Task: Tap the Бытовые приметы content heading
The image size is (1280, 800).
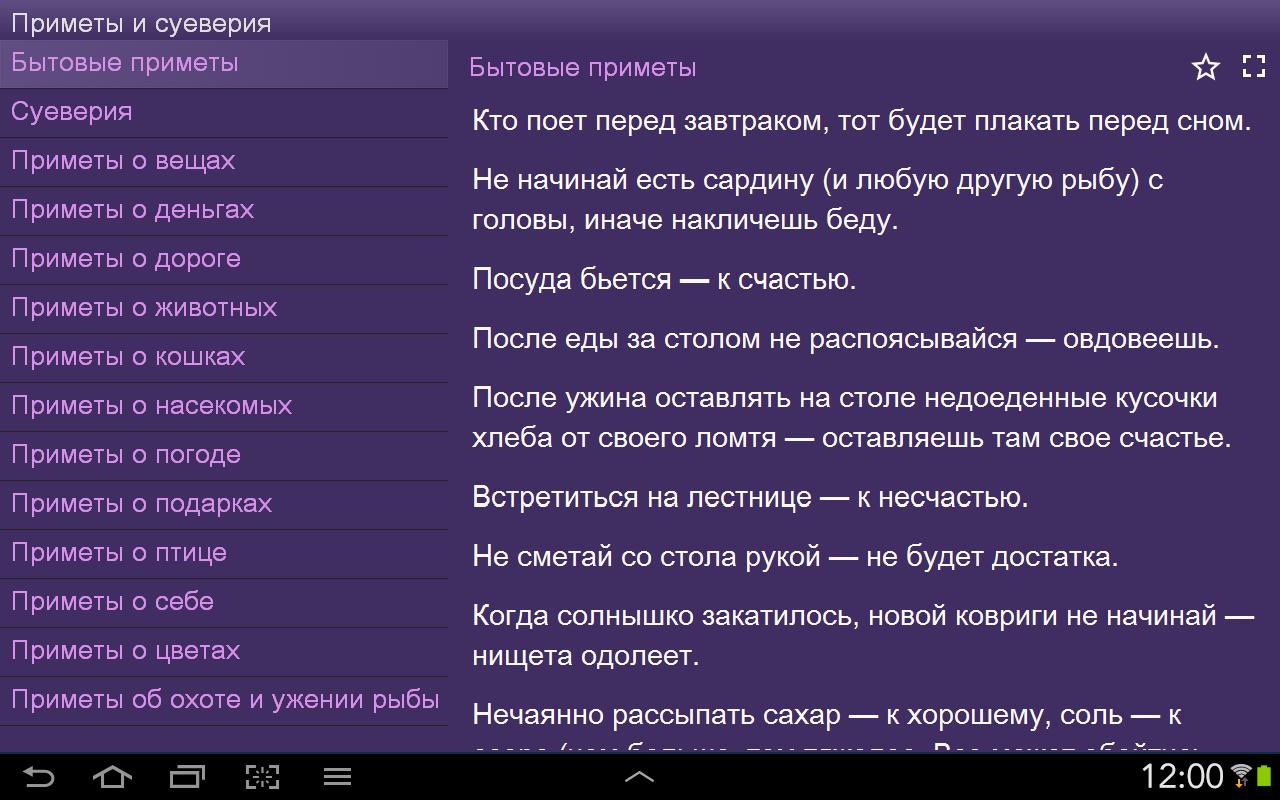Action: pos(583,68)
